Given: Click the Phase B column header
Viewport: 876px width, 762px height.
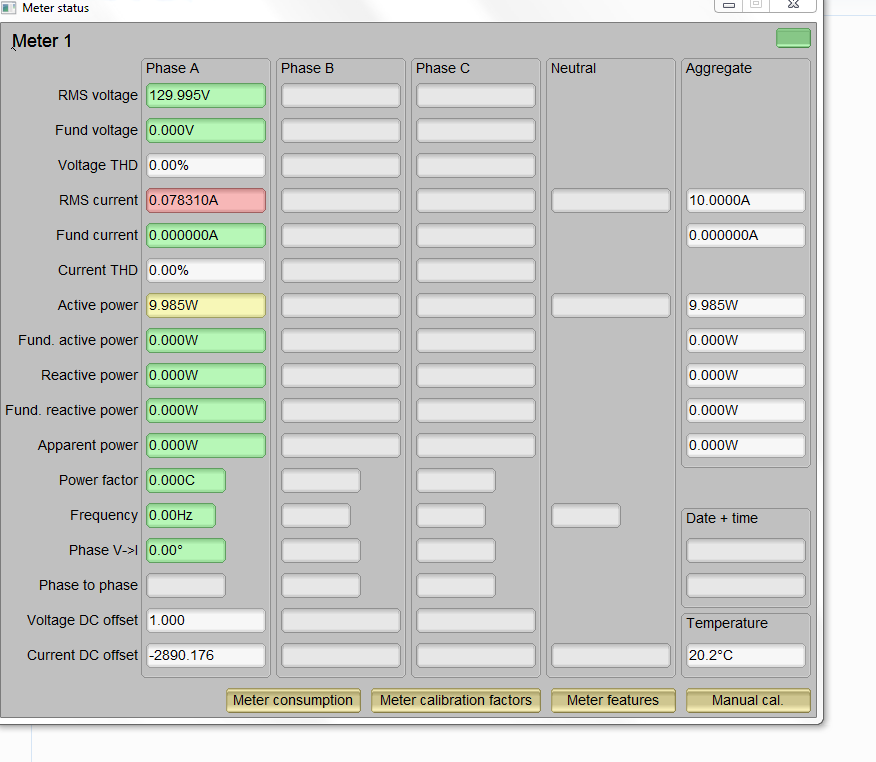Looking at the screenshot, I should pos(307,68).
